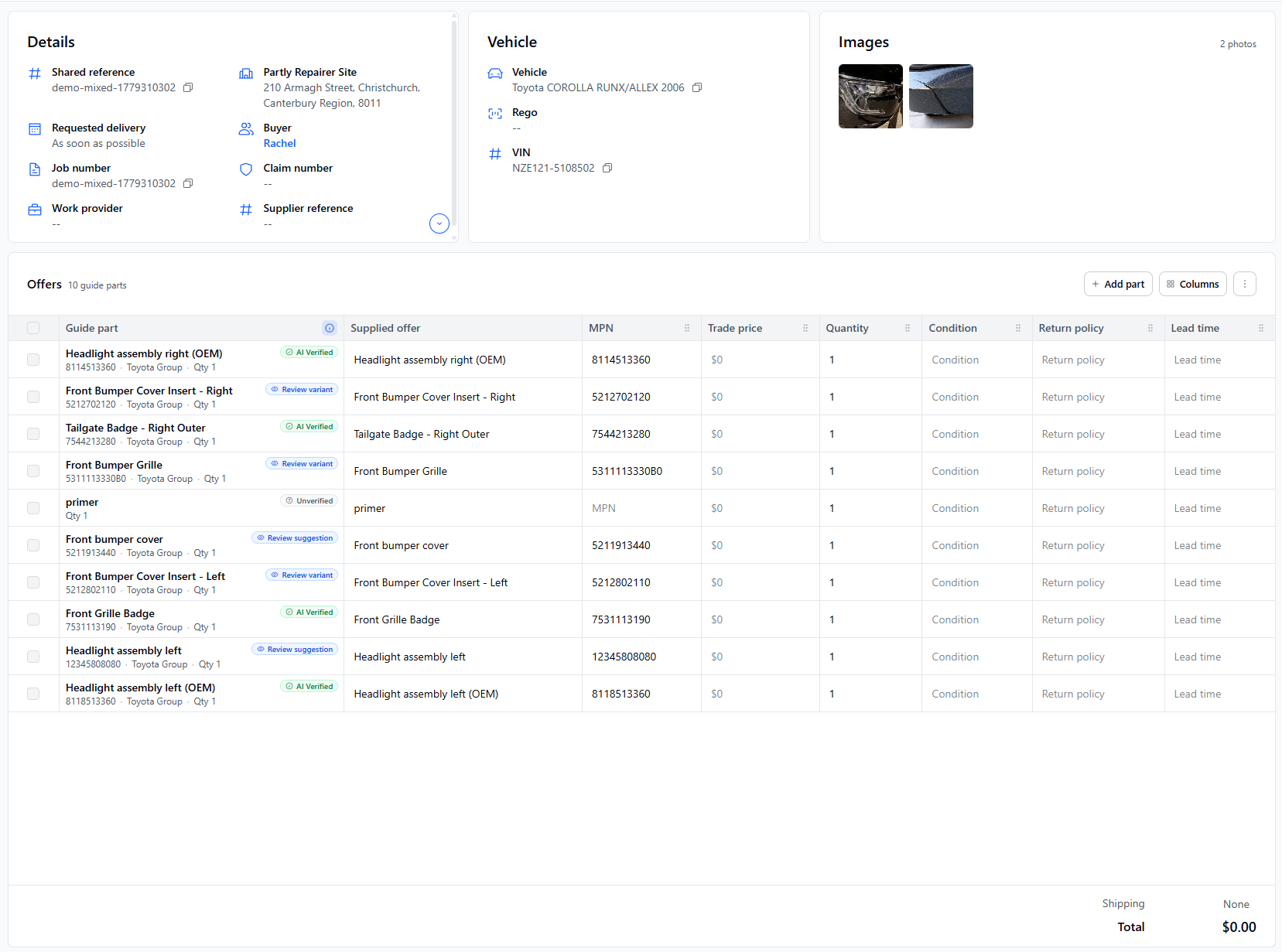The height and width of the screenshot is (952, 1288).
Task: Open the offers more-options menu
Action: 1245,284
